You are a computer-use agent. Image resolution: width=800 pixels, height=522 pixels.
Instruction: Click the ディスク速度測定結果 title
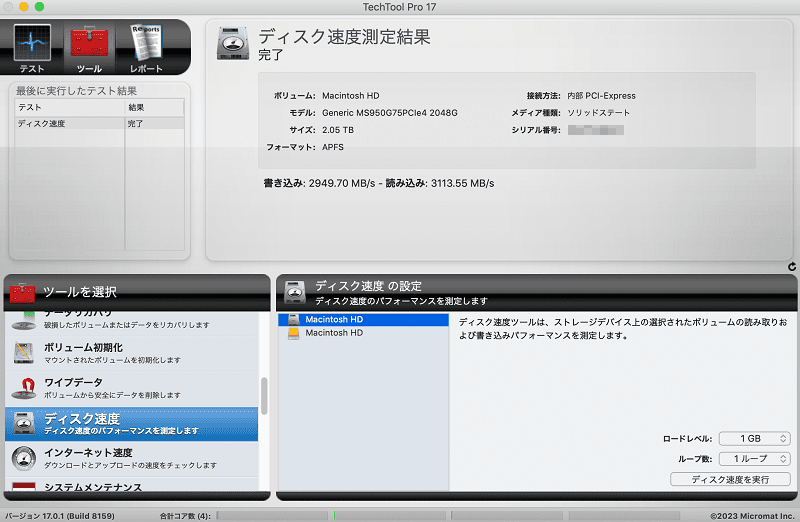[x=344, y=37]
